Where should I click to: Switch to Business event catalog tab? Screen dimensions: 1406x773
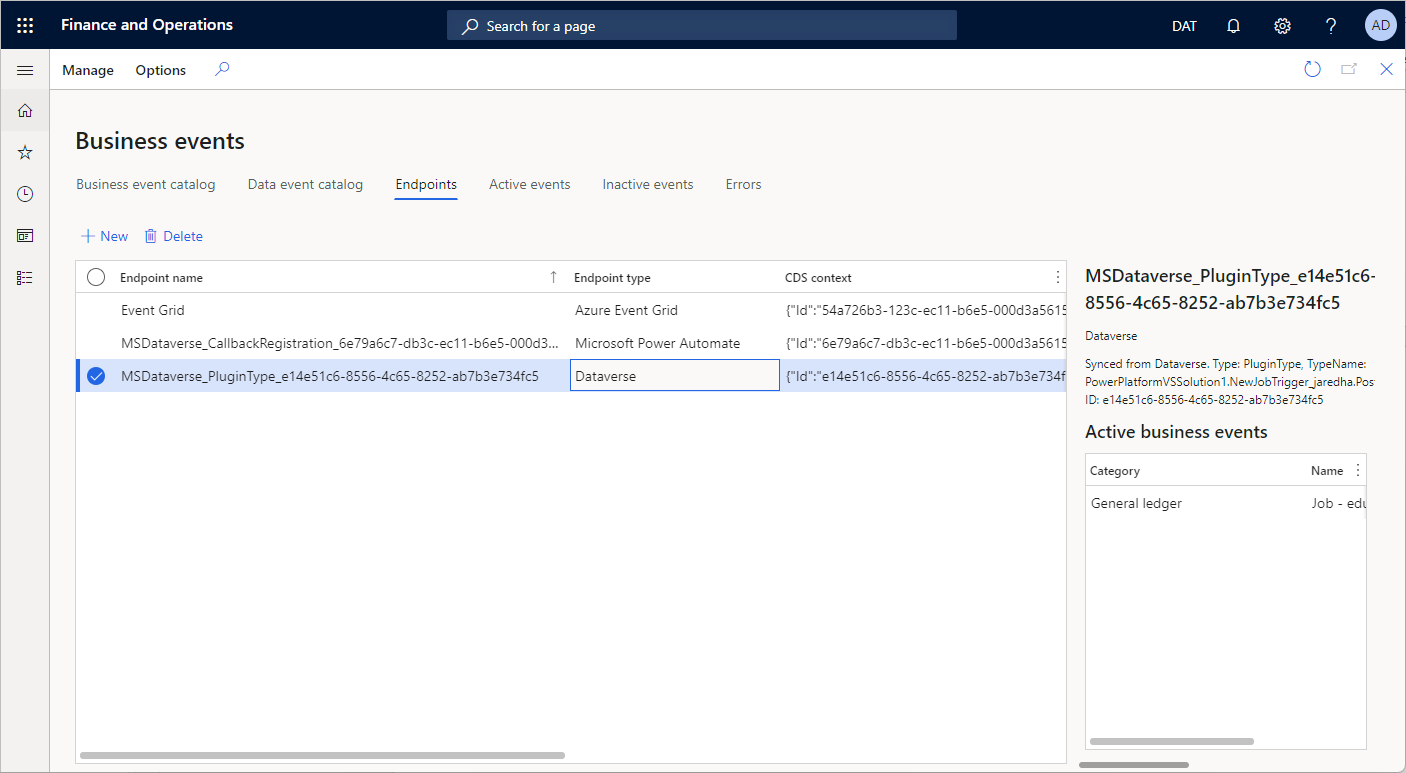click(146, 184)
